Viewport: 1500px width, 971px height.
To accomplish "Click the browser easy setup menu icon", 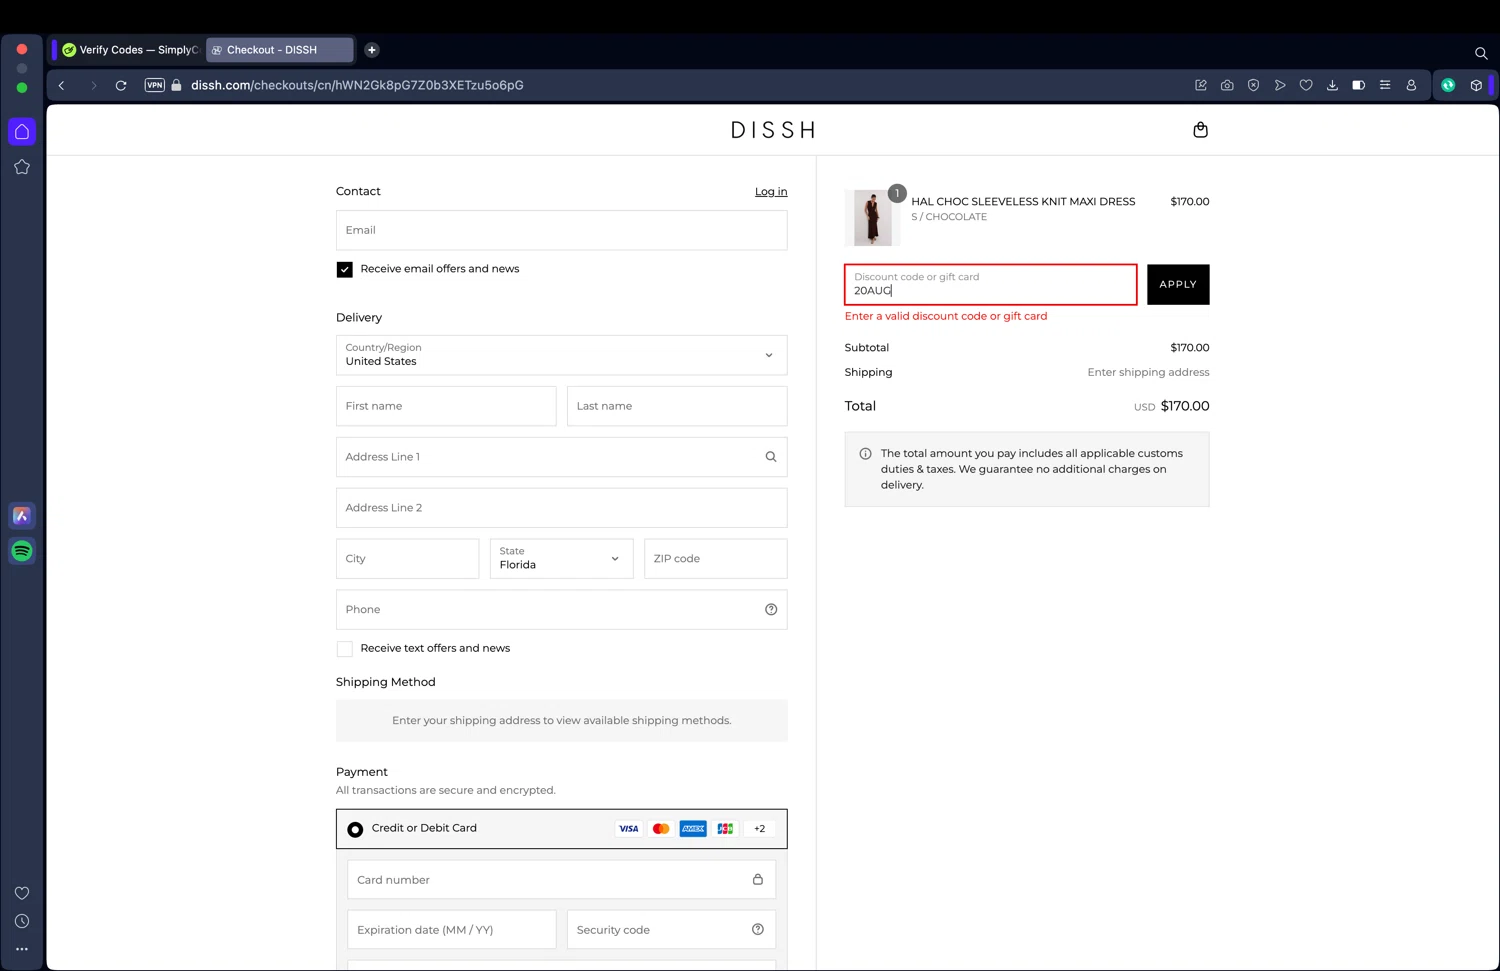I will click(x=1385, y=86).
